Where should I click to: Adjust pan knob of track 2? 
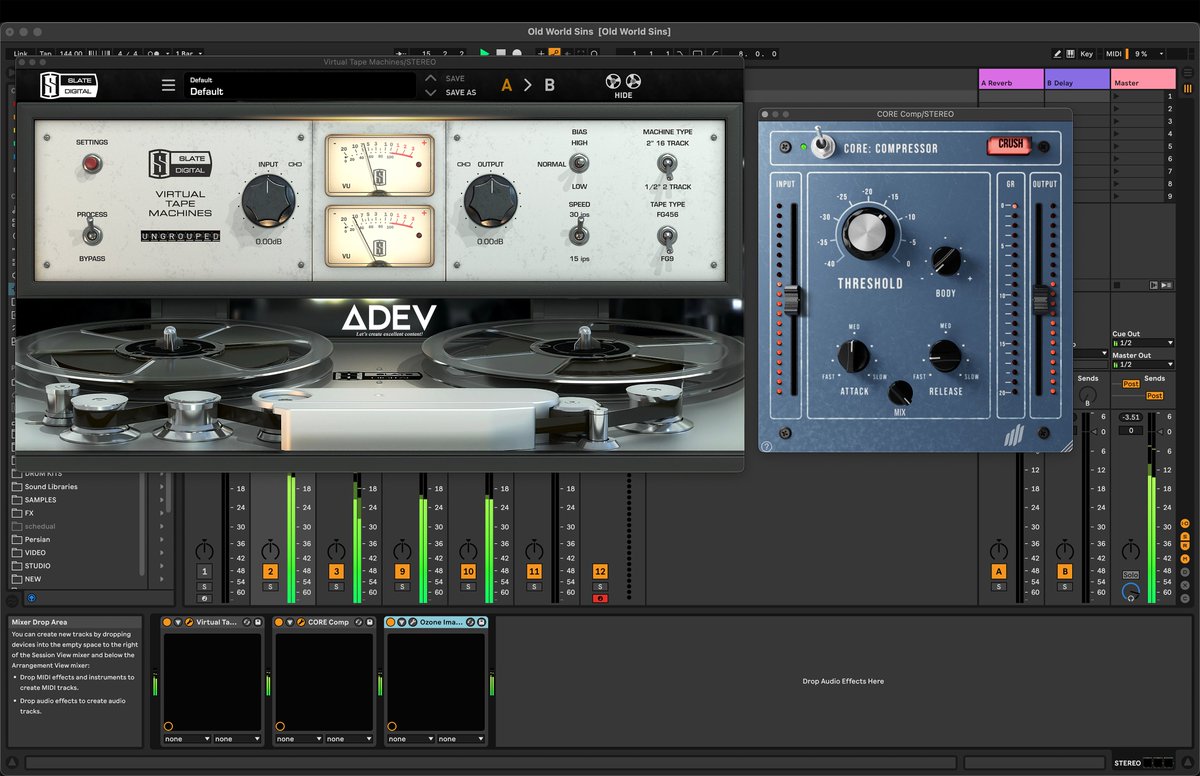click(x=270, y=550)
